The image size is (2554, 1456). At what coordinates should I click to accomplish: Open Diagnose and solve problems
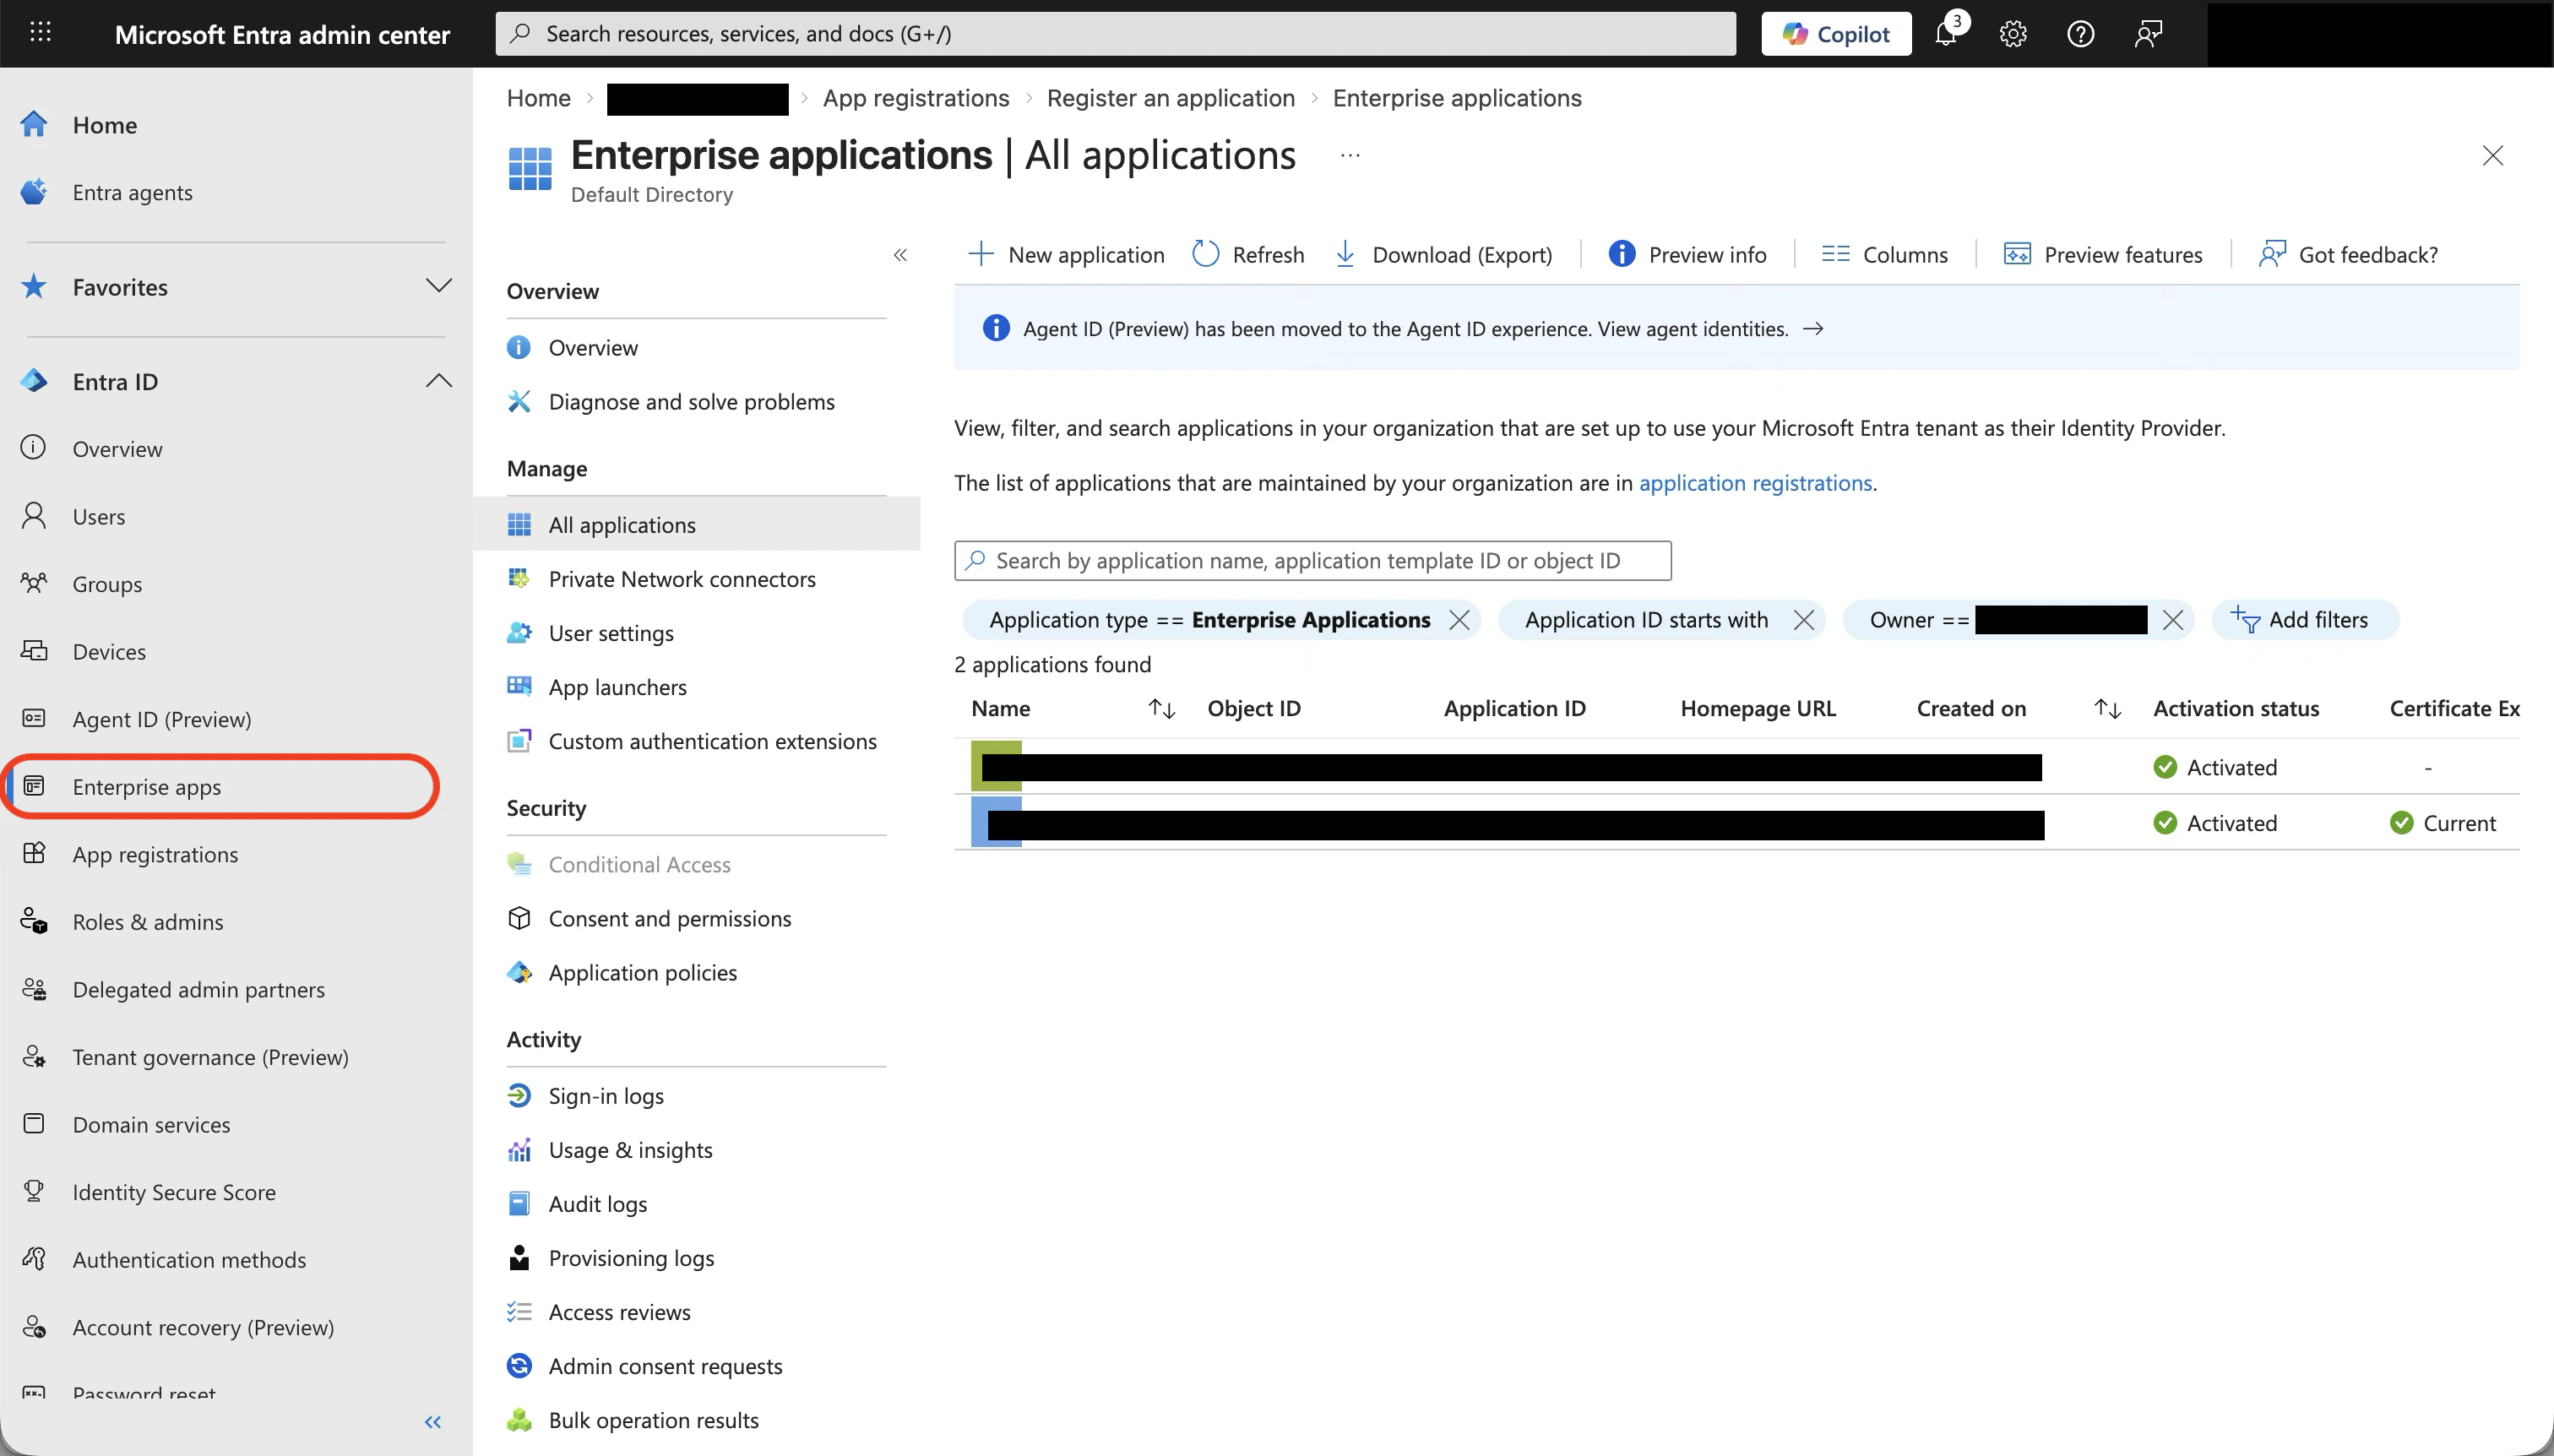click(x=692, y=401)
